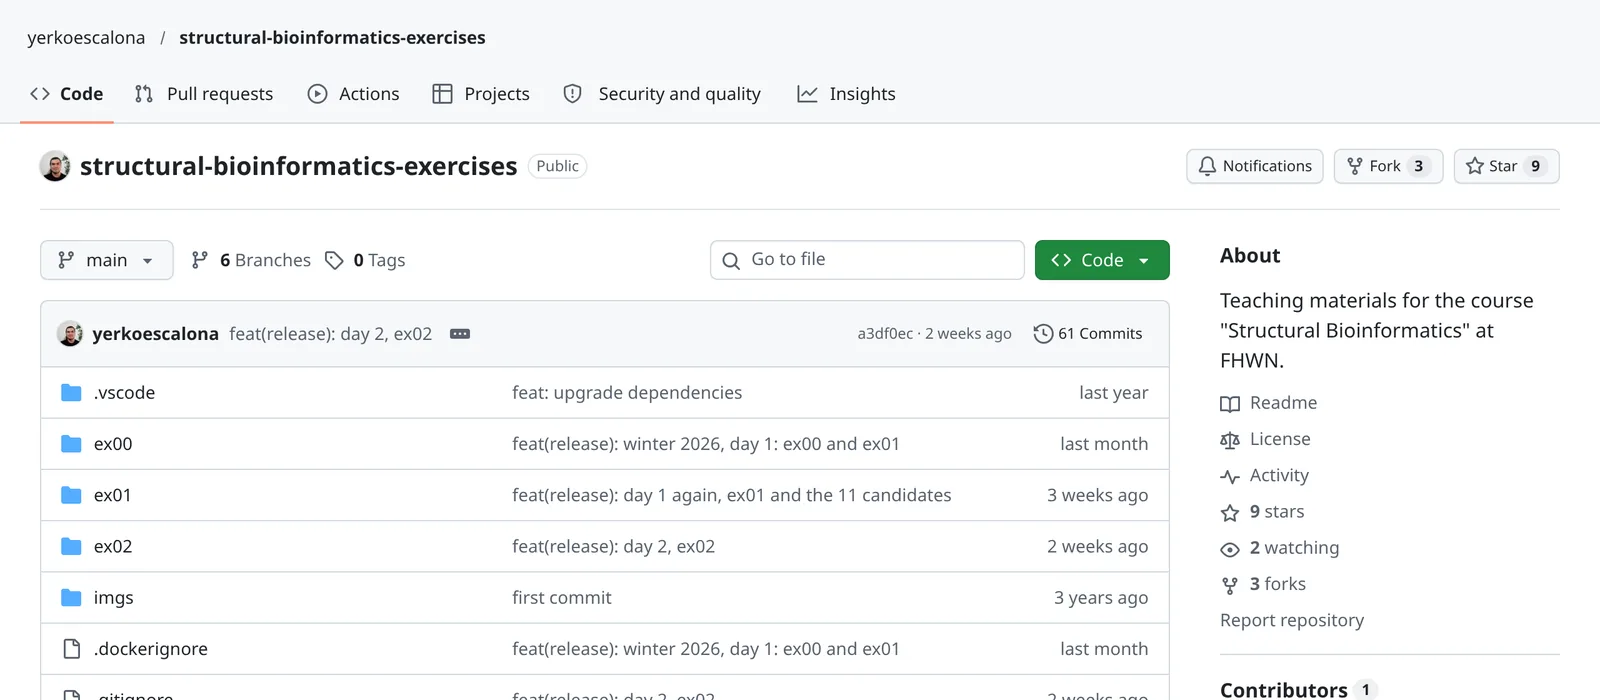
Task: Jump to Readme in About section
Action: tap(1269, 403)
